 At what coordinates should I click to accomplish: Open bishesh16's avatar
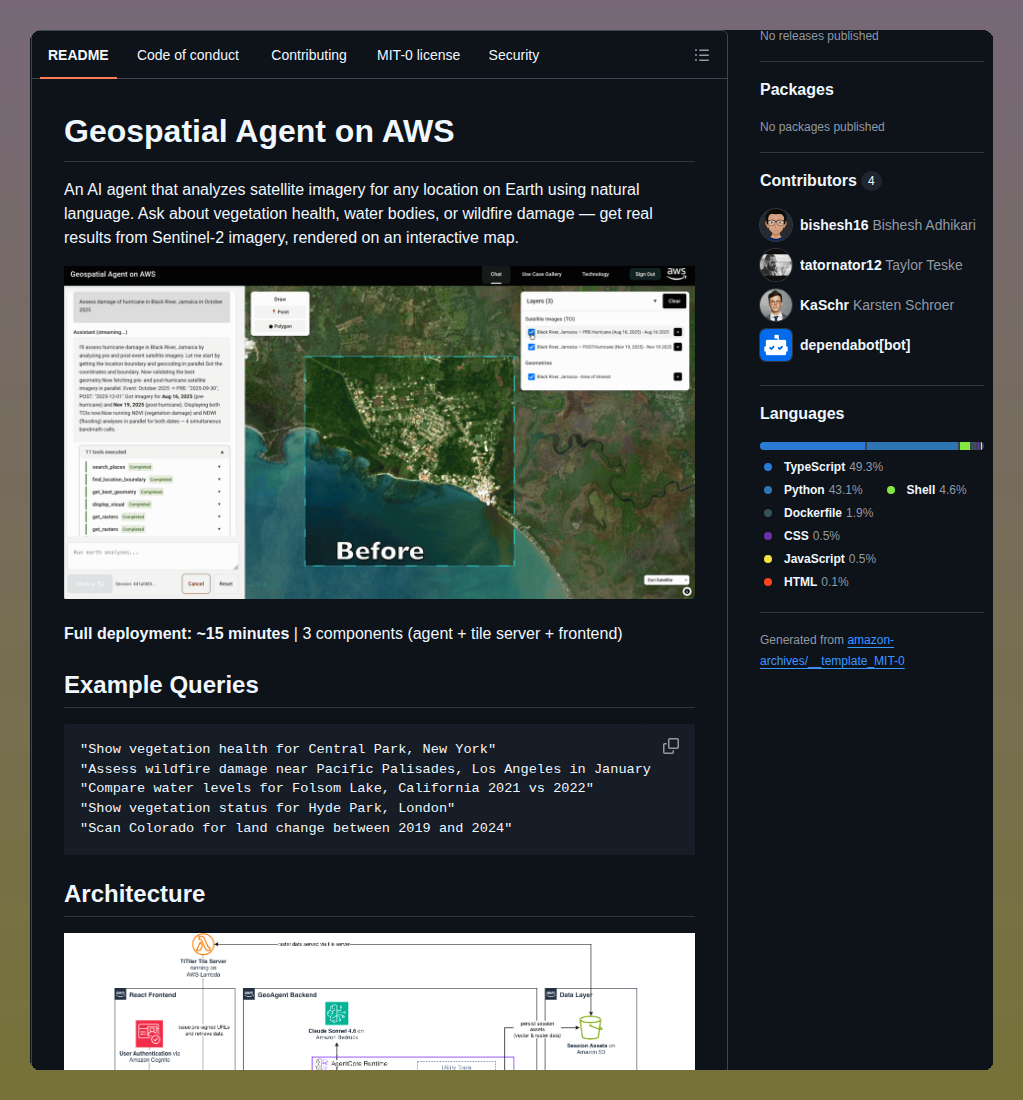[776, 225]
